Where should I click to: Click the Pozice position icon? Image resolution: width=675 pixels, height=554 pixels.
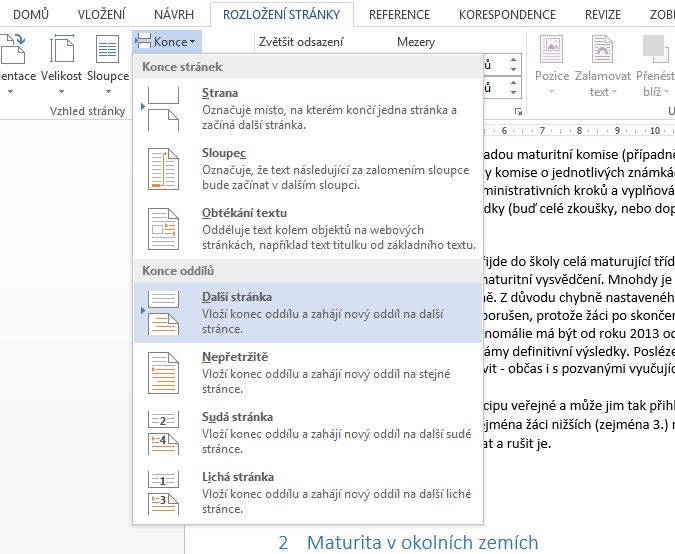point(551,49)
